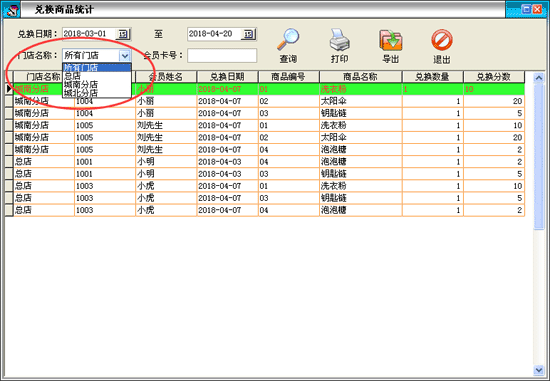Click the 兑换分数 column header
This screenshot has width=550, height=381.
(x=494, y=77)
